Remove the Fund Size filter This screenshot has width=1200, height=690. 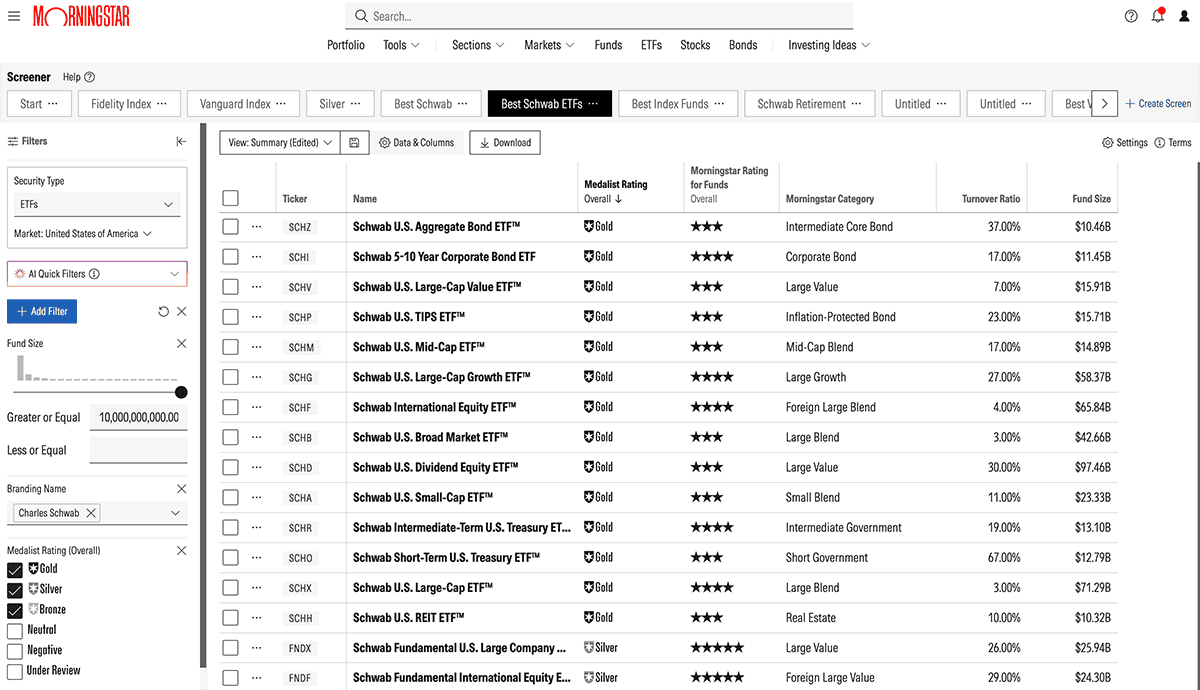point(181,343)
